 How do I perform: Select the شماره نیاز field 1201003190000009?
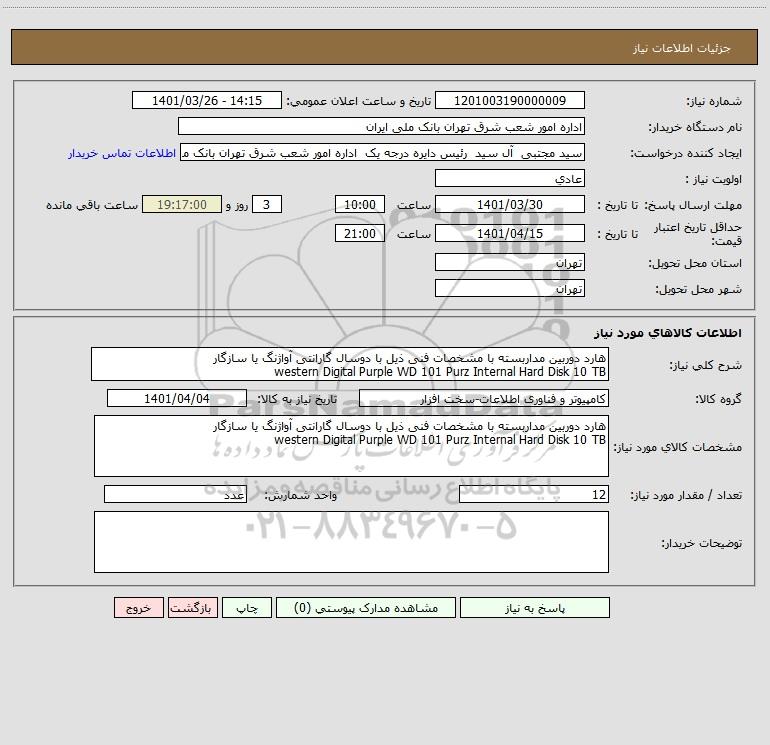click(510, 101)
